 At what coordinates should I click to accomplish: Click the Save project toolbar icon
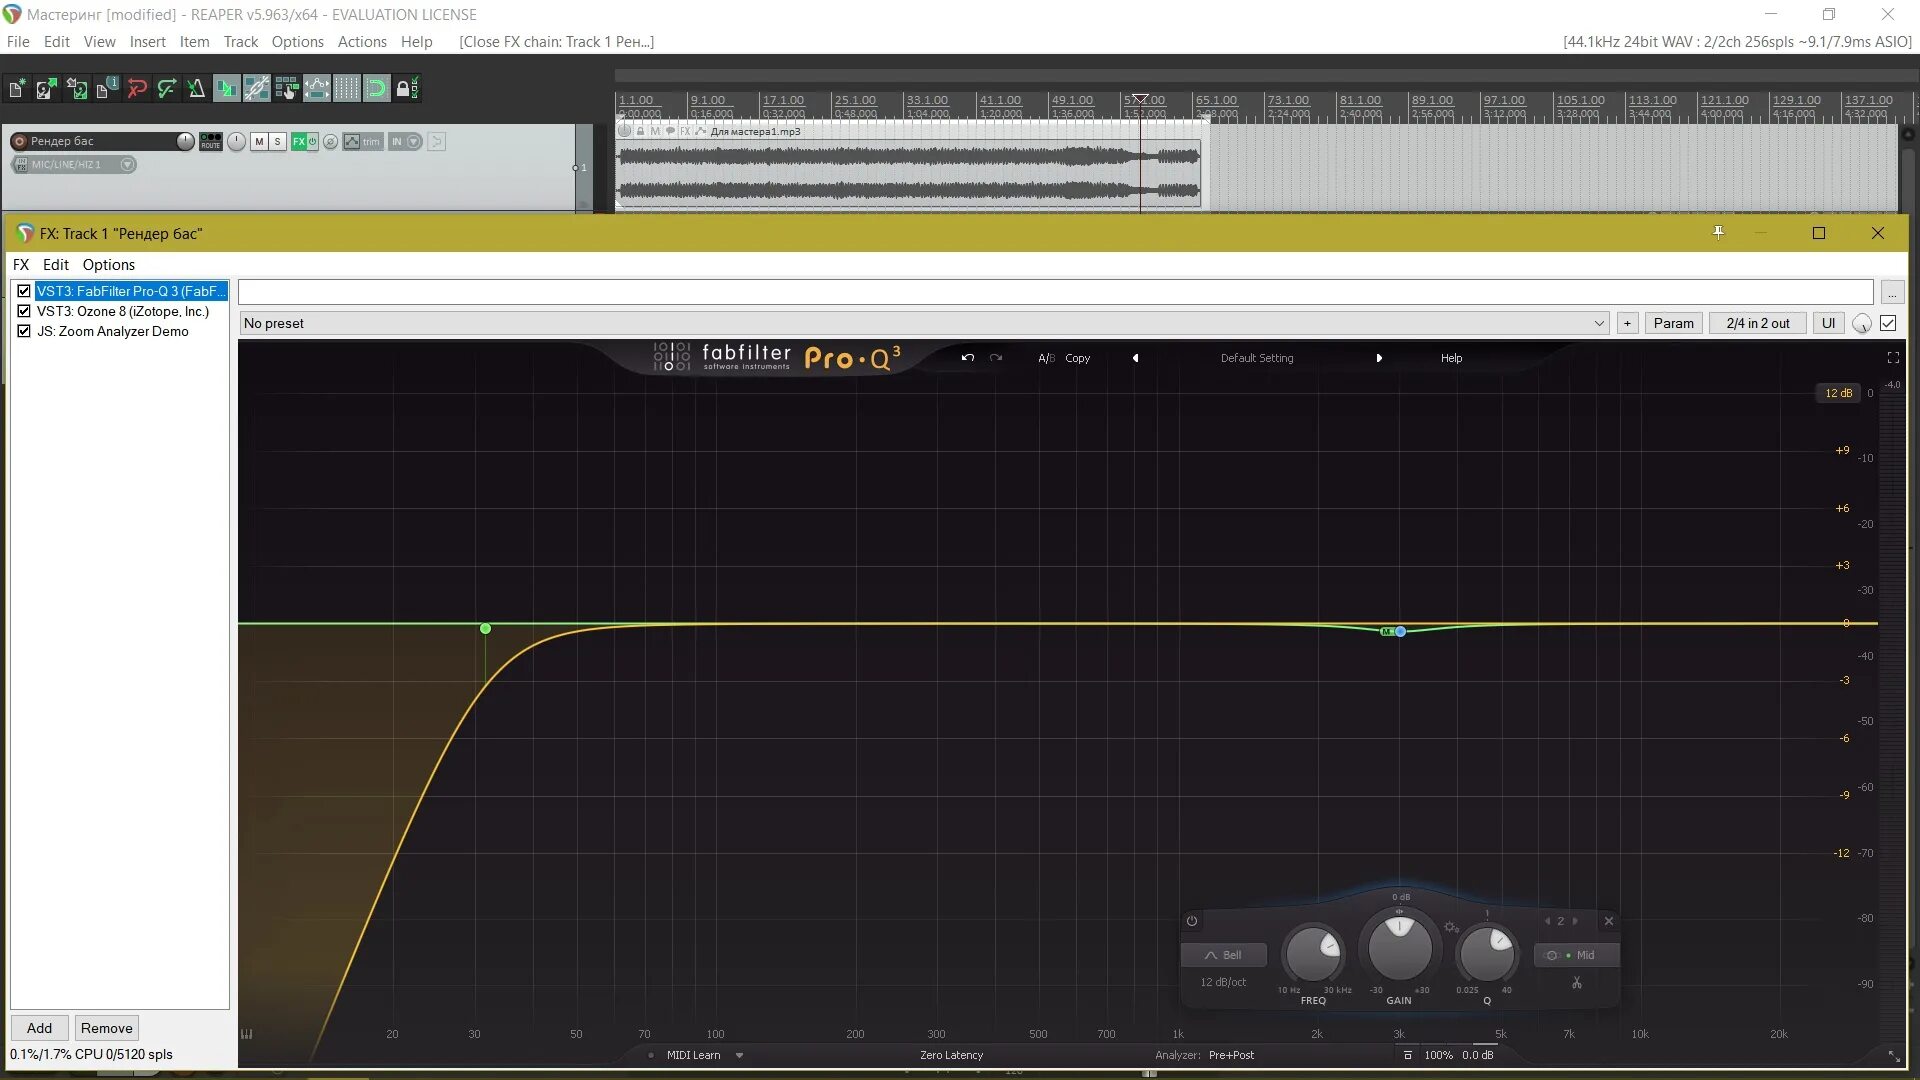(x=77, y=89)
